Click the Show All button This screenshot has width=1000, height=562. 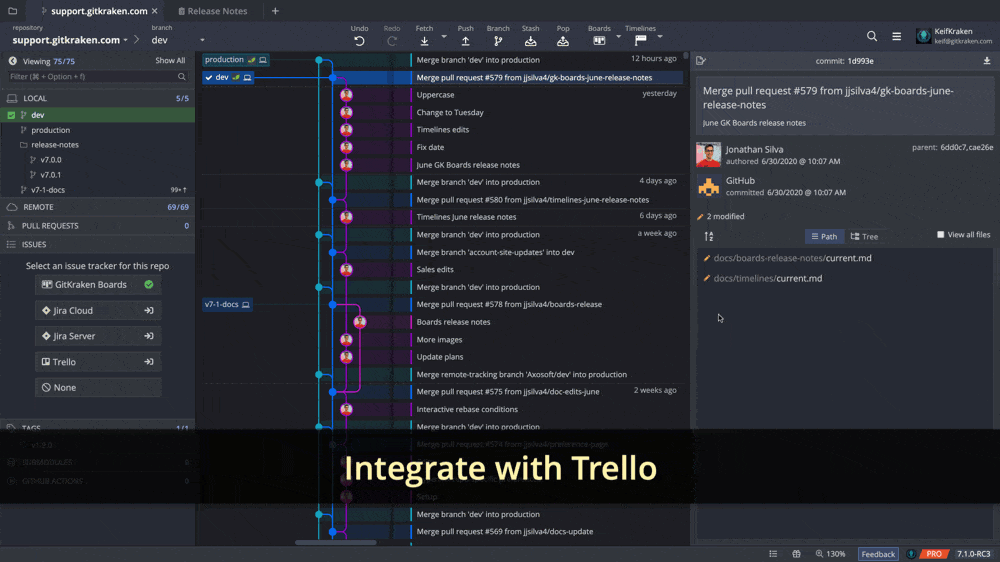(170, 61)
